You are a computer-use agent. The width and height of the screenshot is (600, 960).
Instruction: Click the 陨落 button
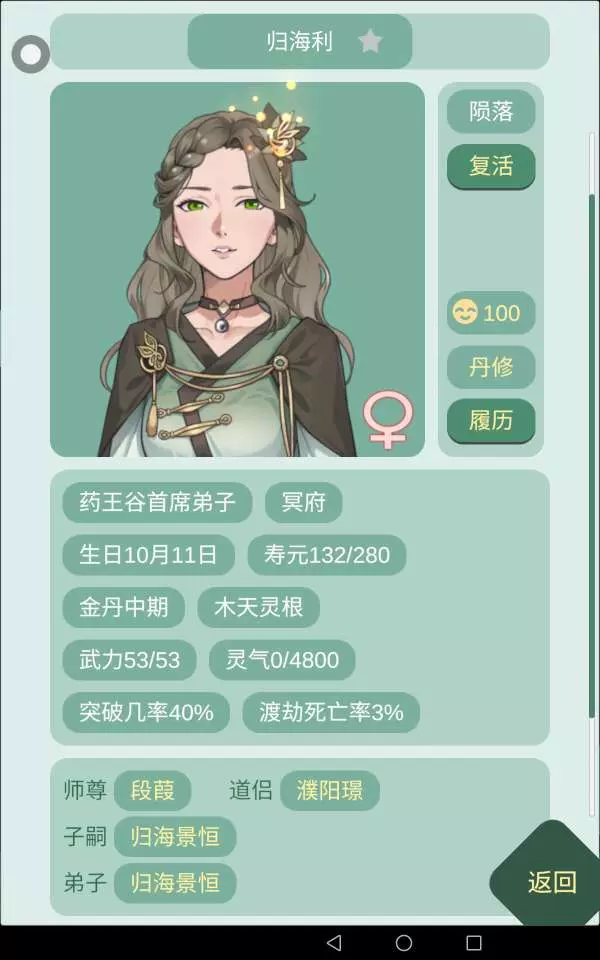(491, 111)
